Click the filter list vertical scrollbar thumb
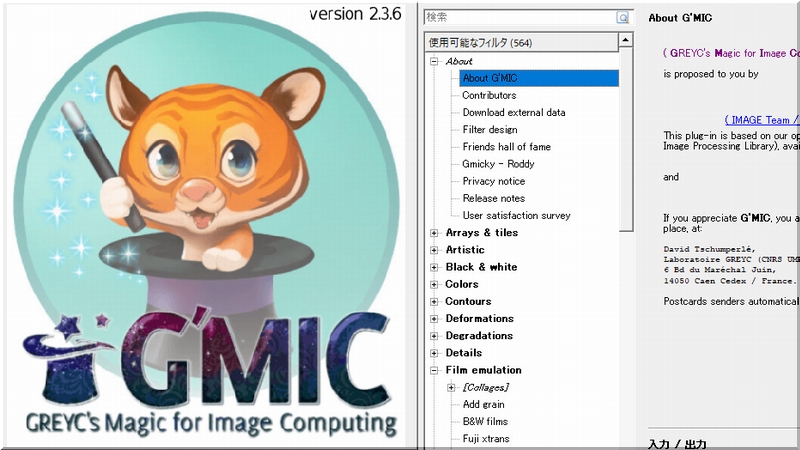Image resolution: width=800 pixels, height=450 pixels. (626, 139)
